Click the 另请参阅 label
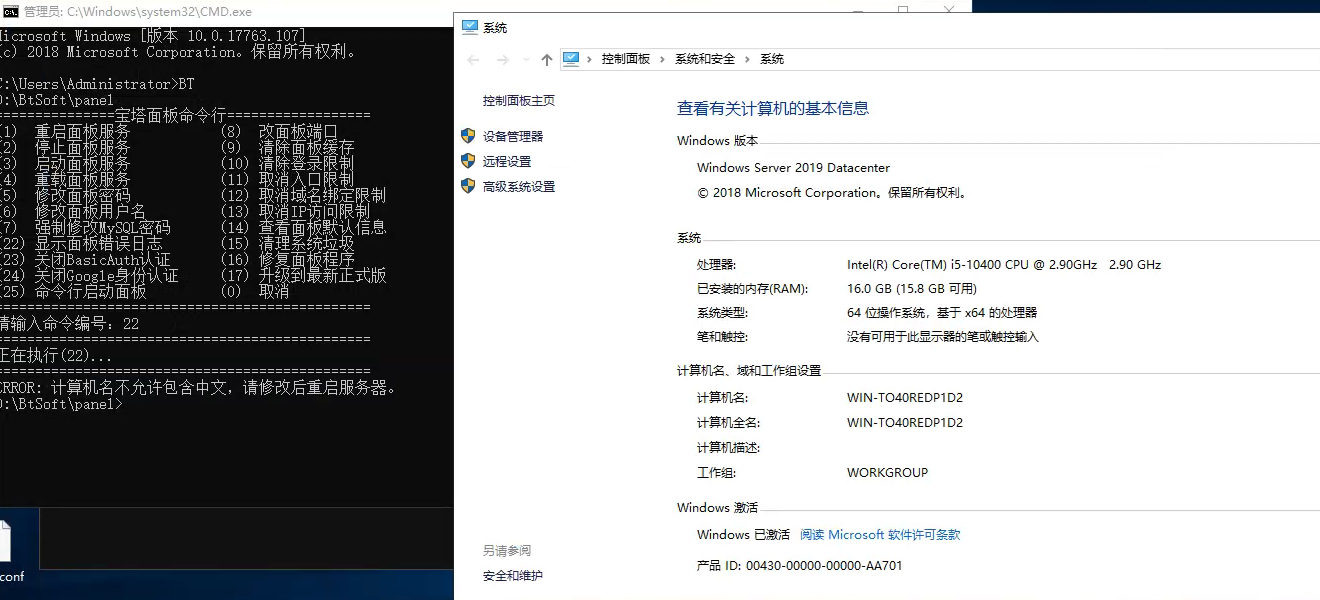This screenshot has width=1320, height=600. pyautogui.click(x=507, y=551)
